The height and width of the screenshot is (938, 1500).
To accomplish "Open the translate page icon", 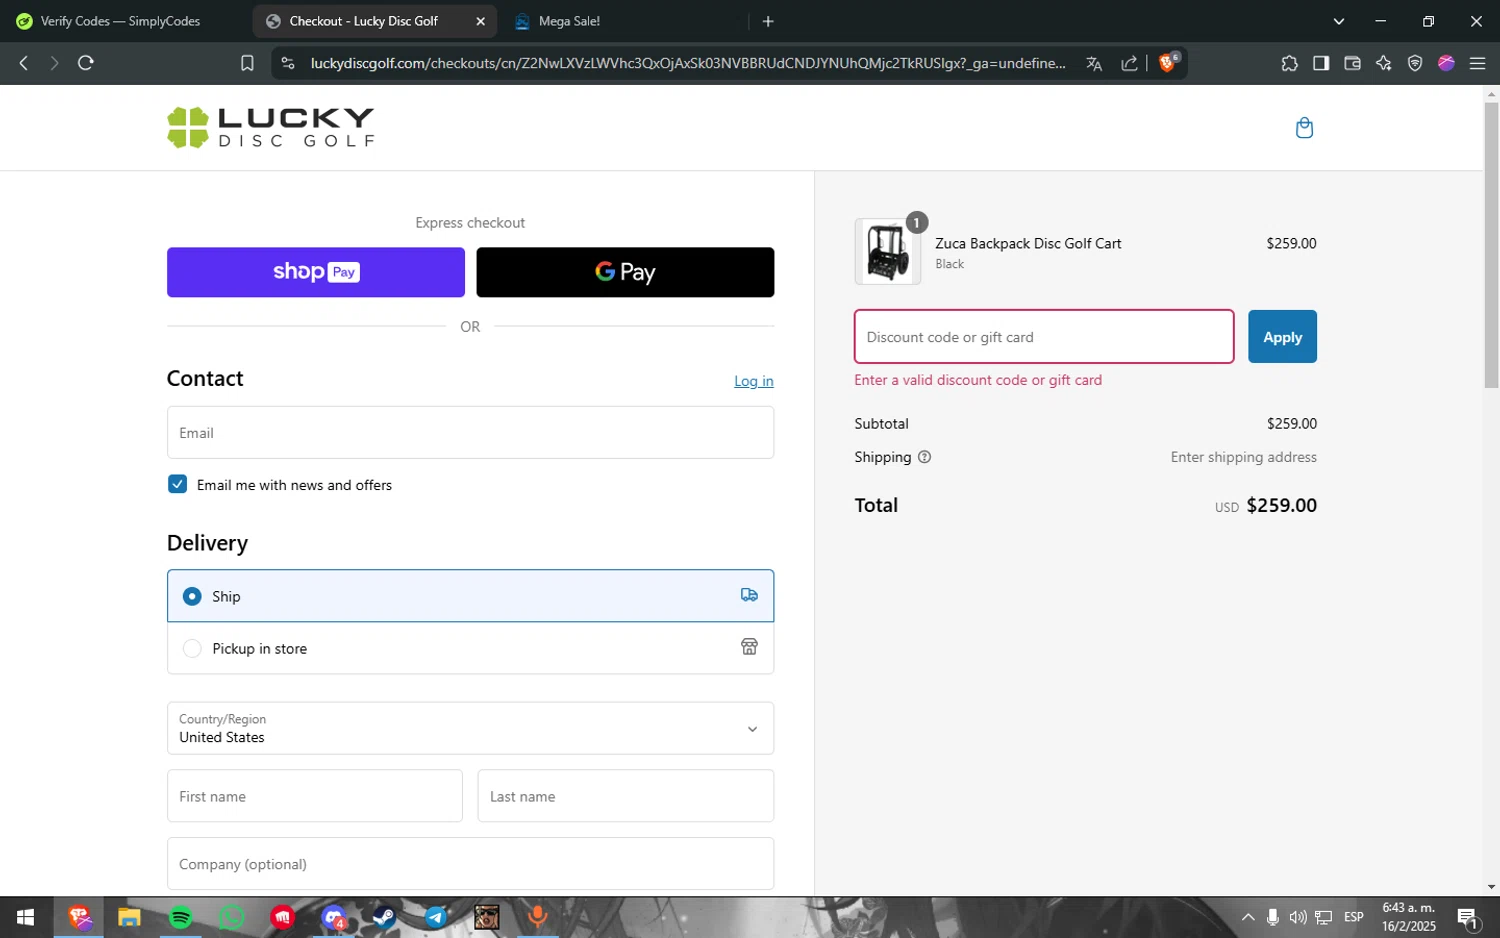I will pos(1094,63).
